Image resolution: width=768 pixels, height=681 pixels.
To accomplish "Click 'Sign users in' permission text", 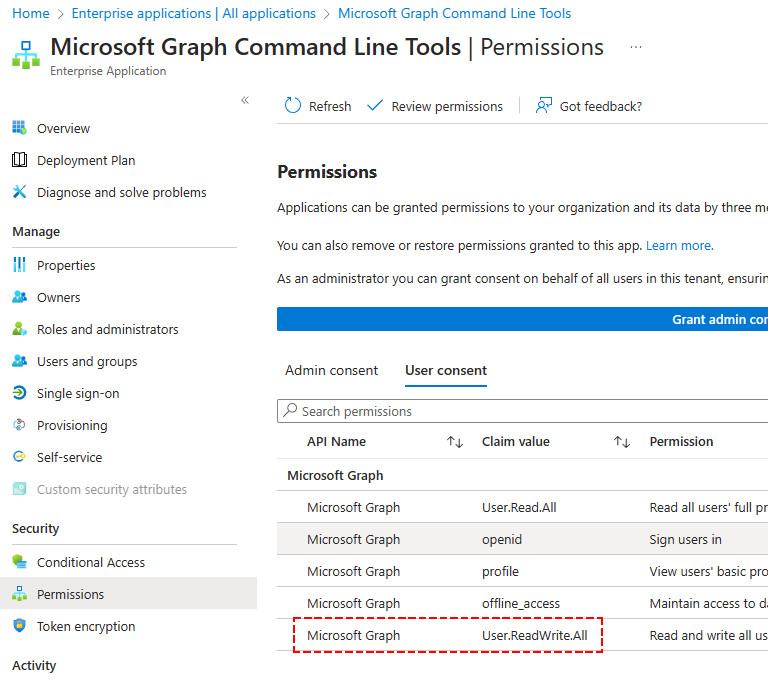I will [686, 539].
